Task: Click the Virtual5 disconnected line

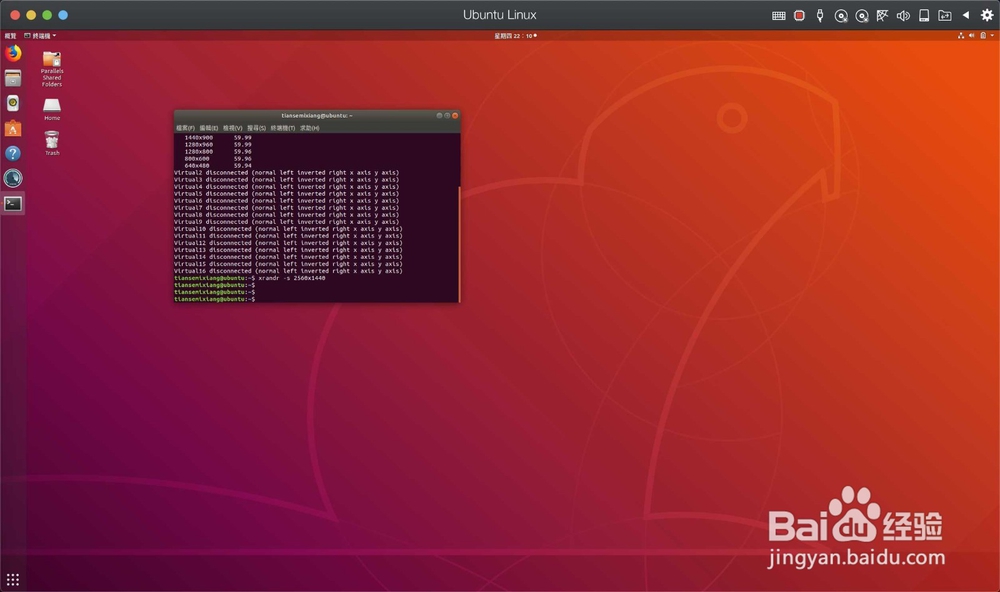Action: click(286, 193)
